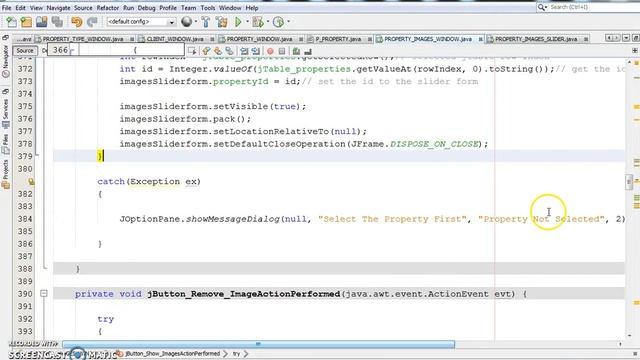
Task: Click the Profile Project icon
Action: coord(278,22)
